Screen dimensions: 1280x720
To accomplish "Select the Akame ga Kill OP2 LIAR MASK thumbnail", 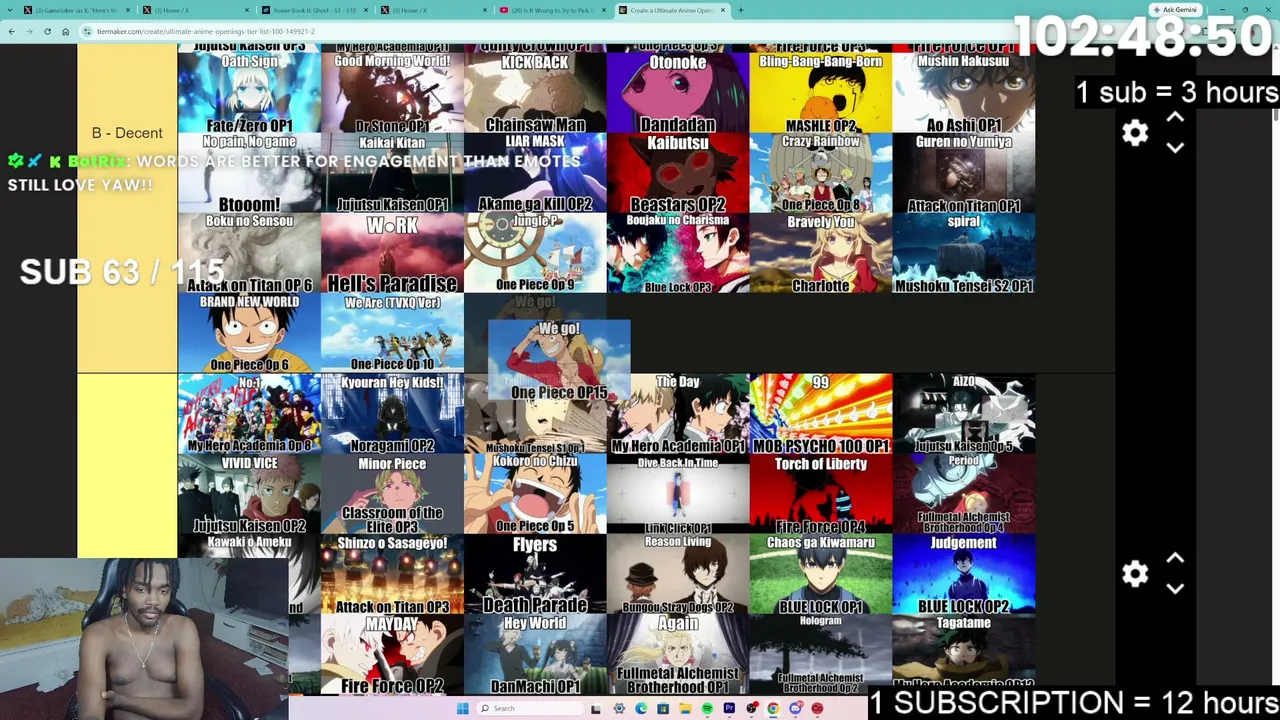I will [x=535, y=173].
